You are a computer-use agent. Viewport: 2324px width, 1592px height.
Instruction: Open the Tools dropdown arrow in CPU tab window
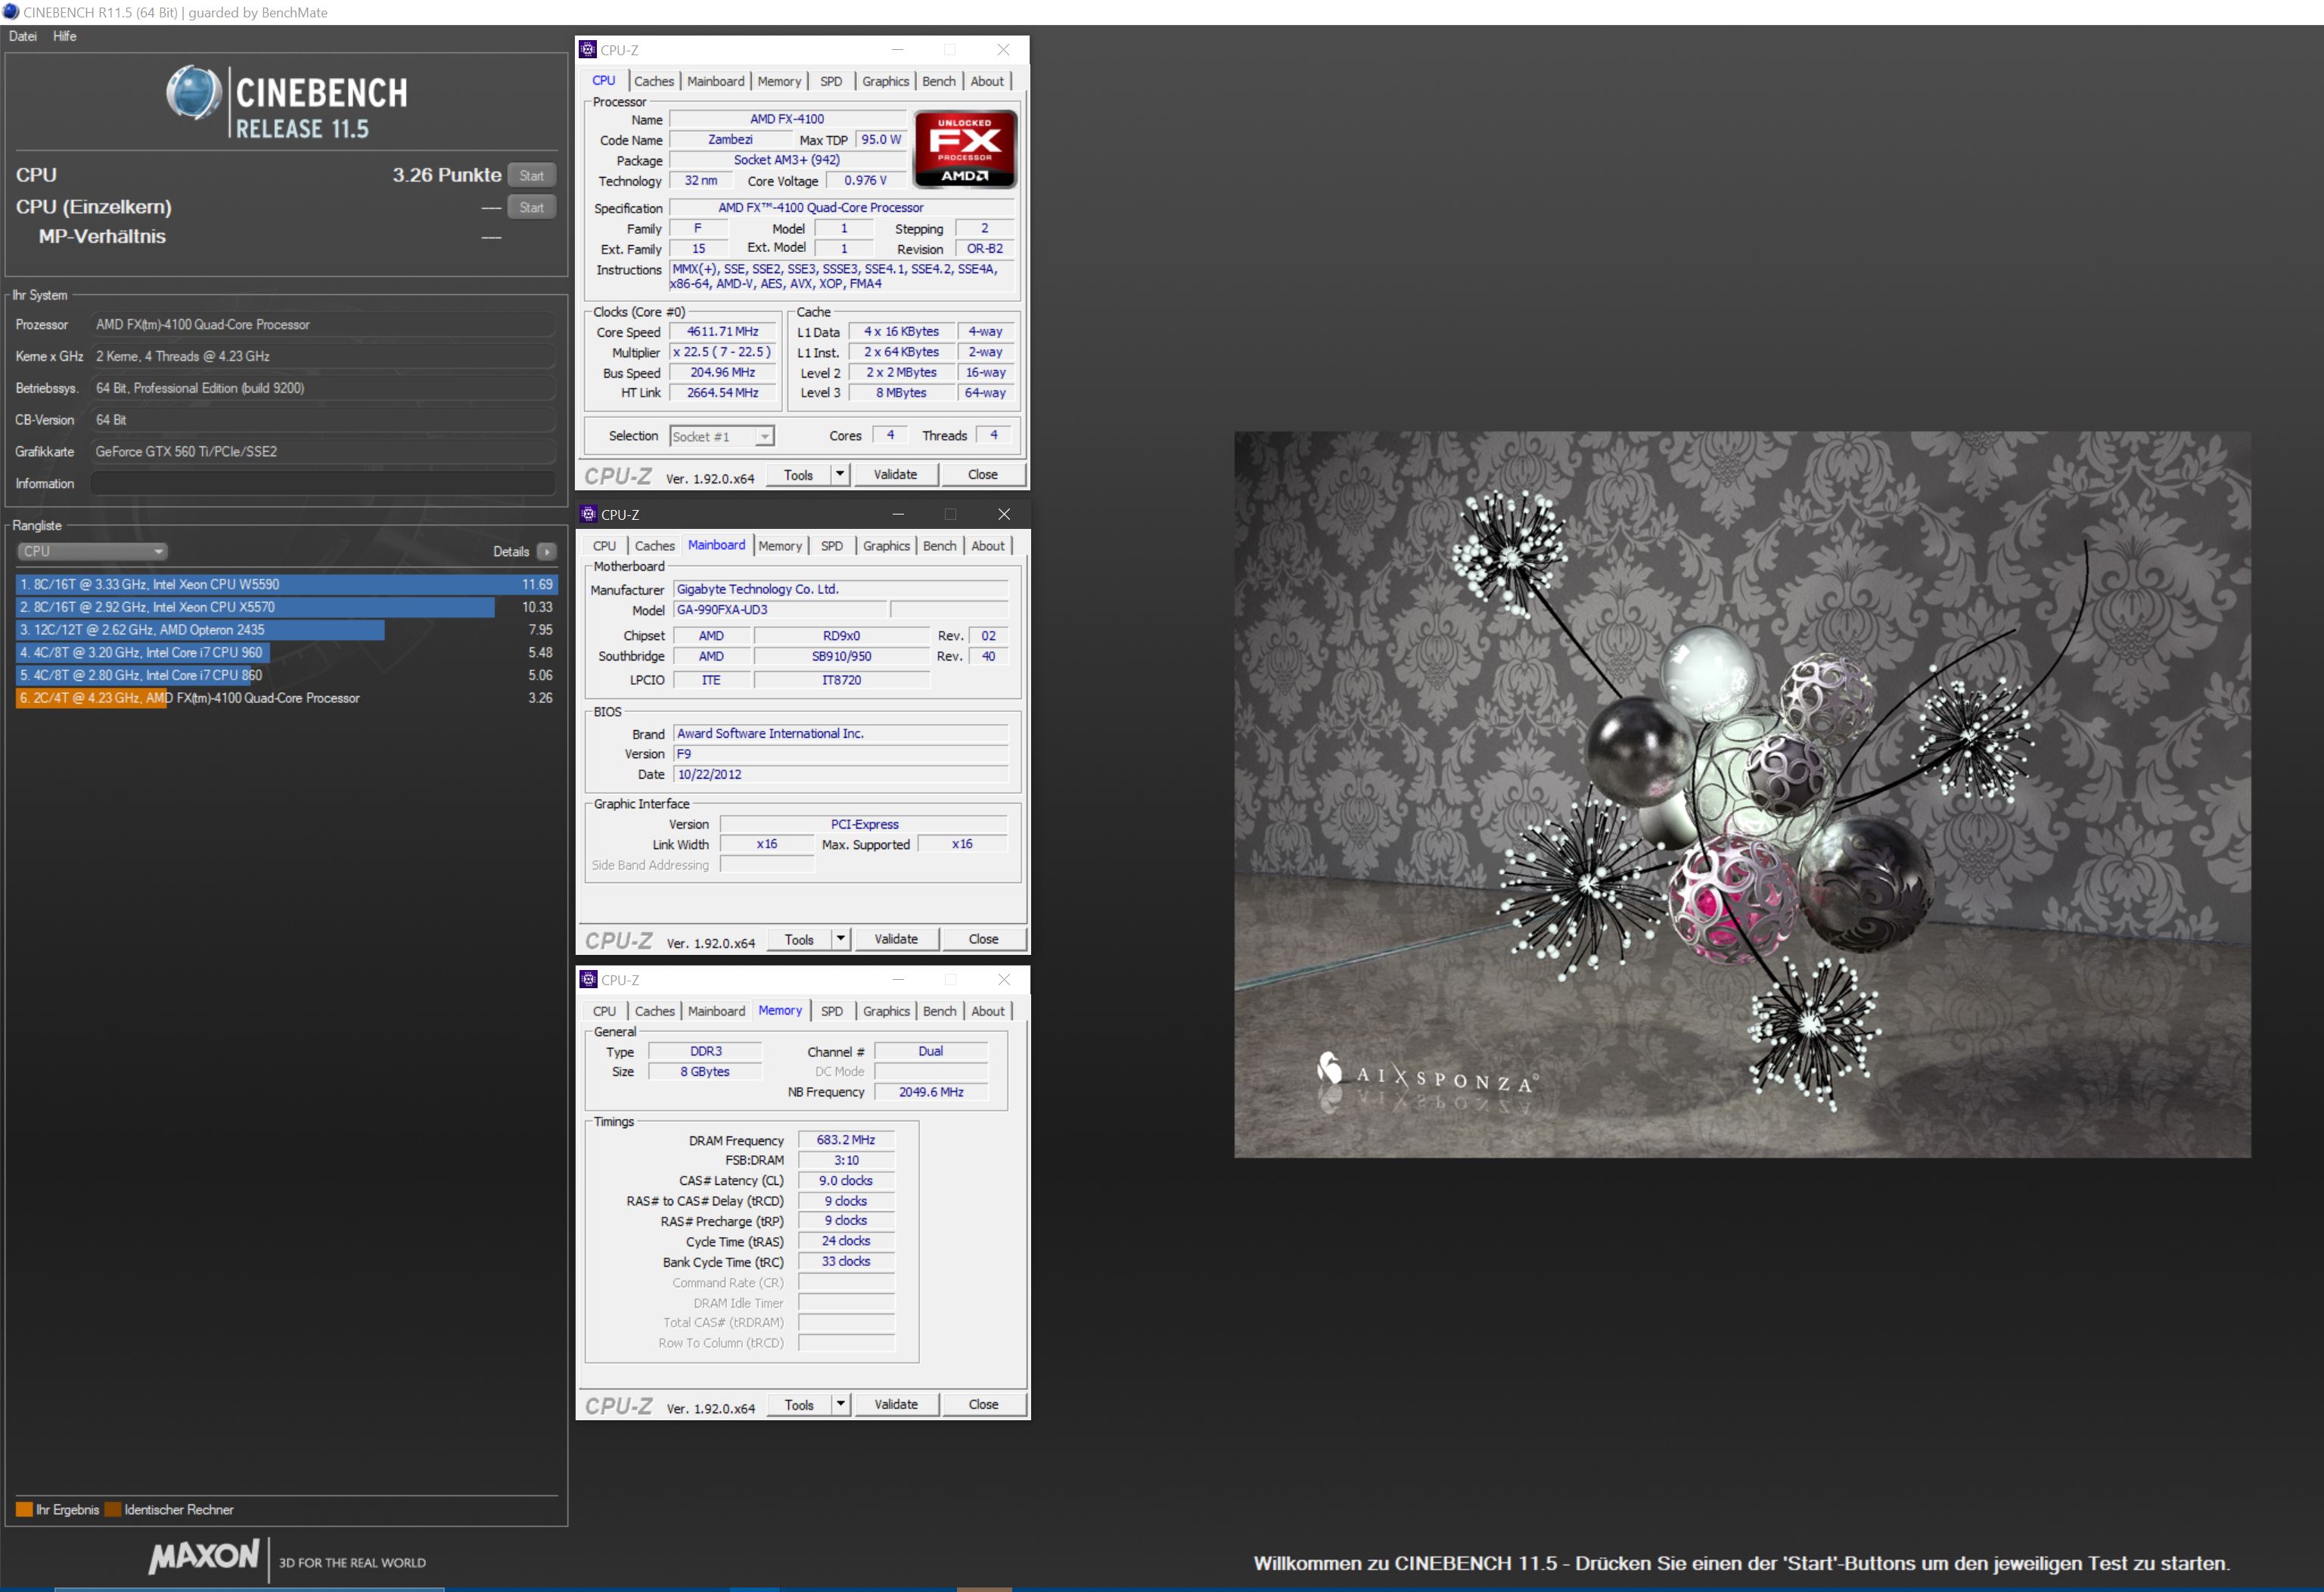840,474
